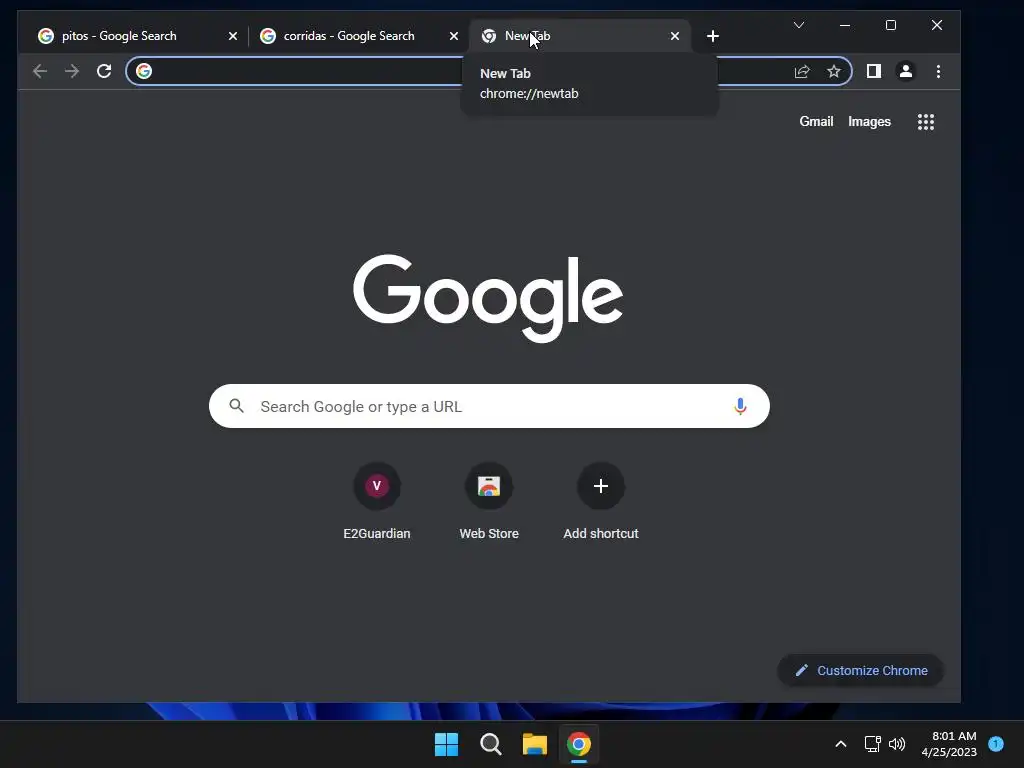Close the corridas - Google Search tab

point(454,36)
